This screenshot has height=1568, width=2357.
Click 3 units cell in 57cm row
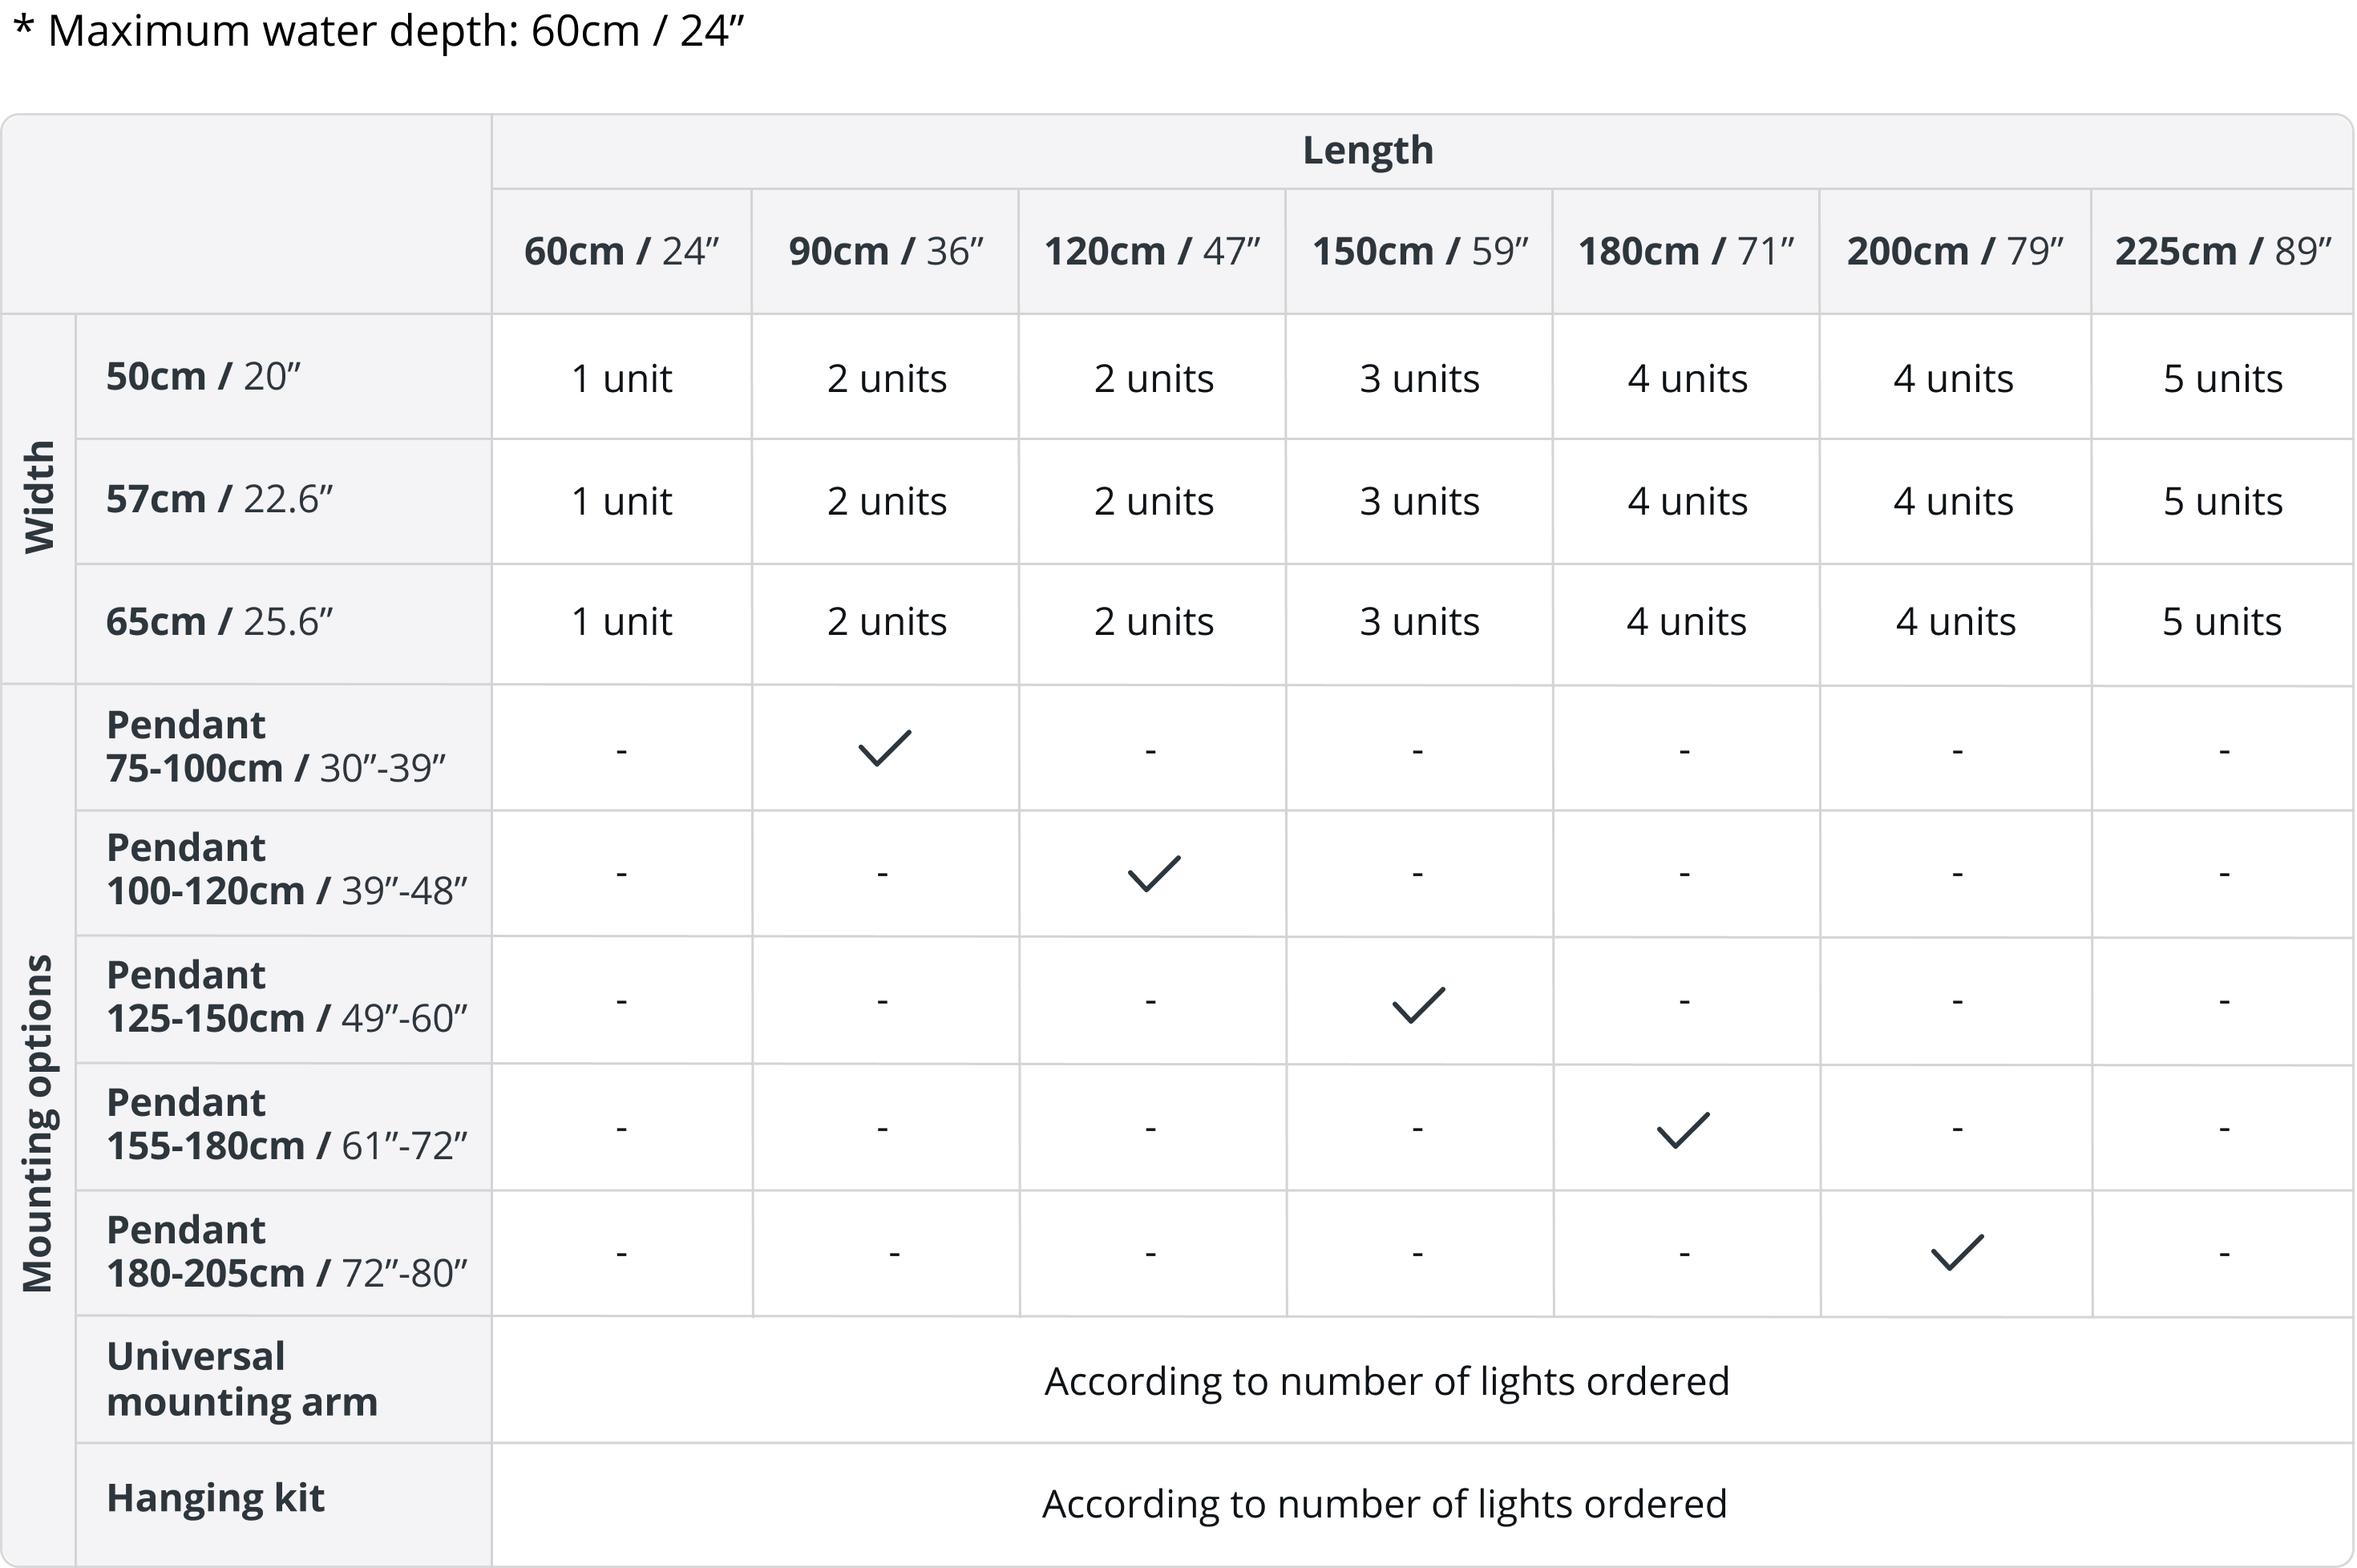coord(1418,501)
